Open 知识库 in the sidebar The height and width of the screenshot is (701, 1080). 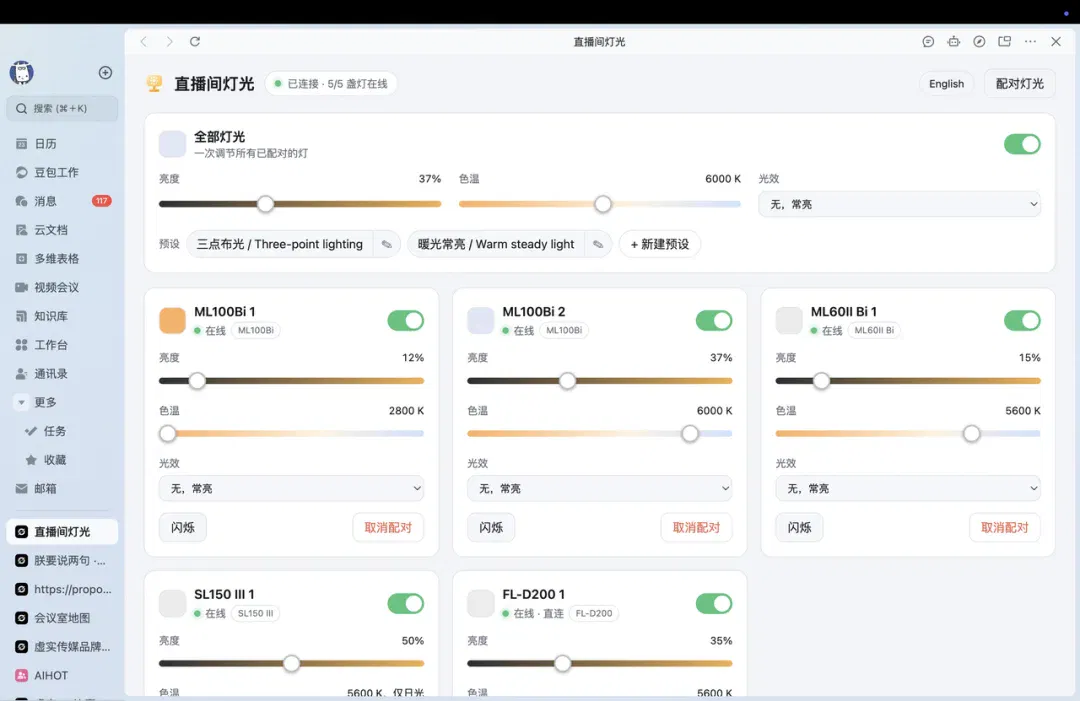[x=62, y=316]
